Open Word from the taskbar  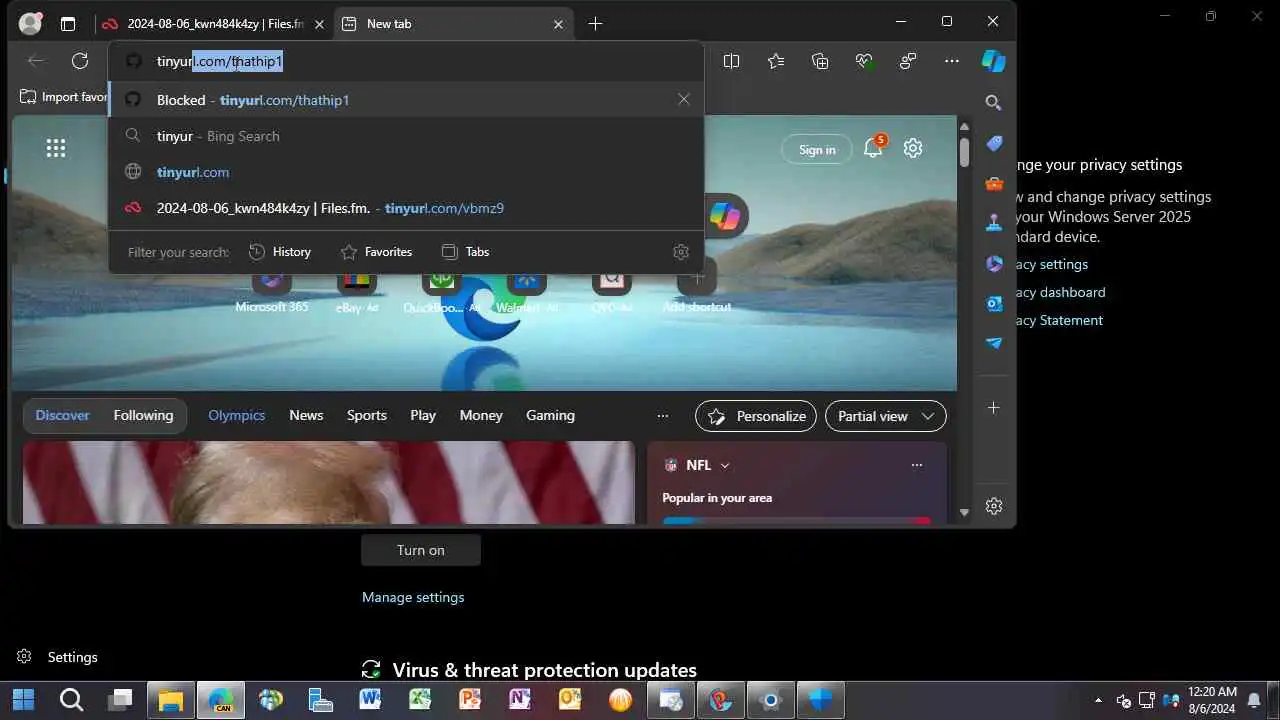370,700
